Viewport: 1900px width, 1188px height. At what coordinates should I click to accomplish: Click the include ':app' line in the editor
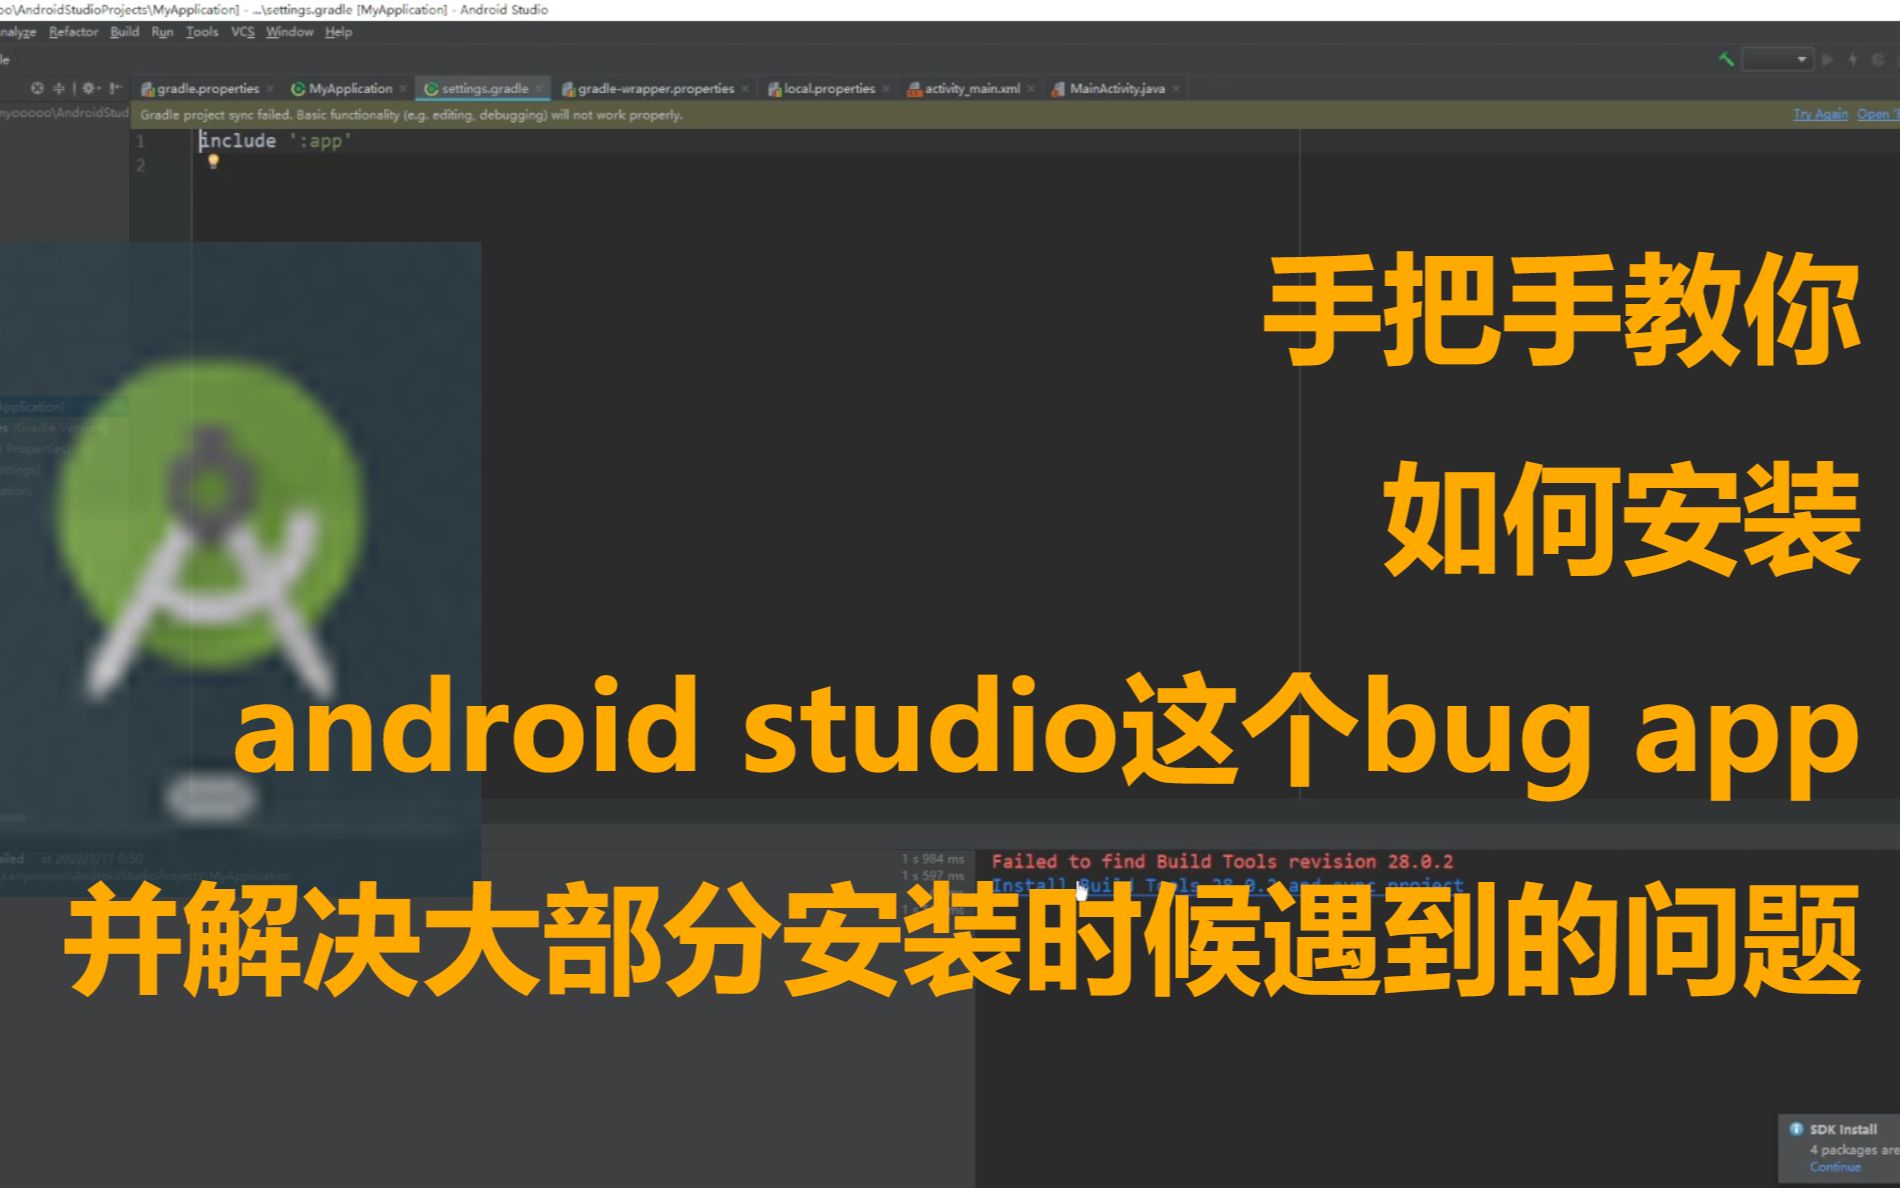click(274, 140)
